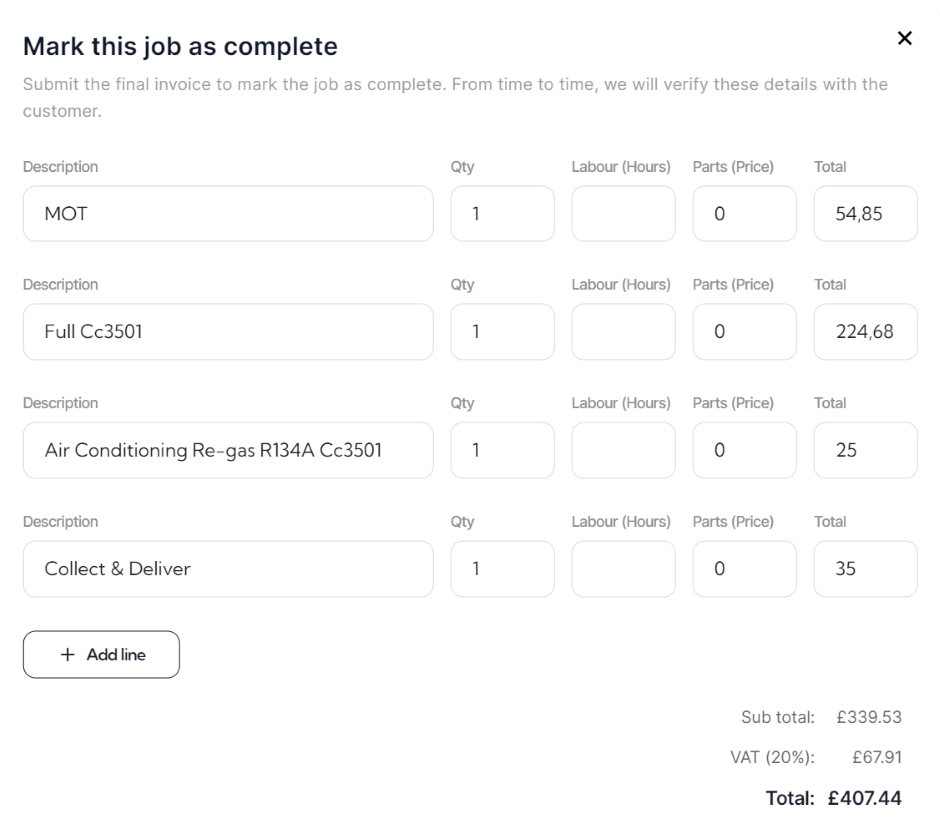This screenshot has height=830, width=940.
Task: Focus the Labour hours field for Collect & Deliver
Action: pyautogui.click(x=623, y=569)
